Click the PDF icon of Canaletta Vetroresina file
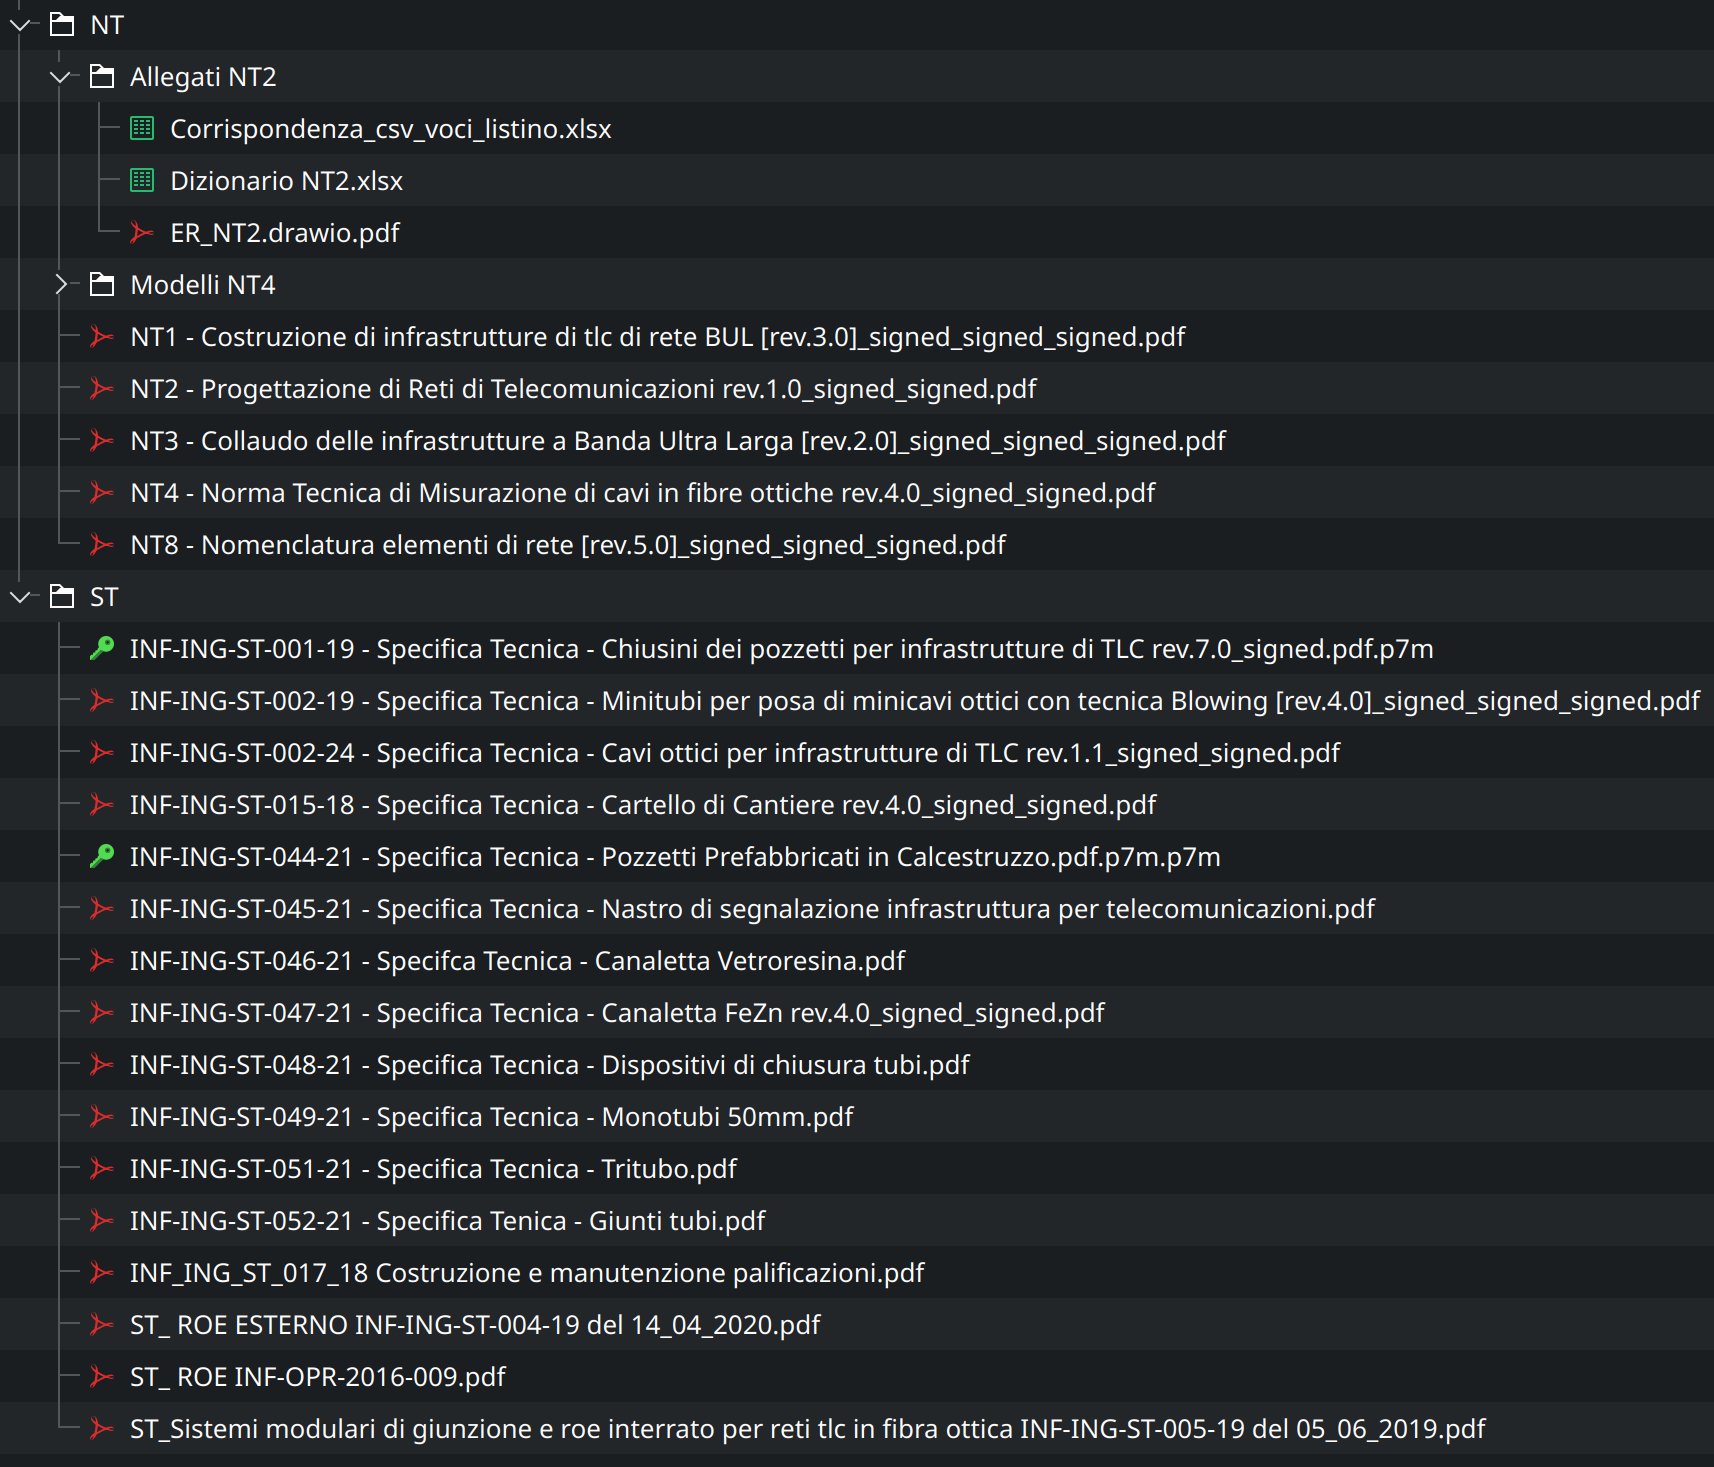 102,961
